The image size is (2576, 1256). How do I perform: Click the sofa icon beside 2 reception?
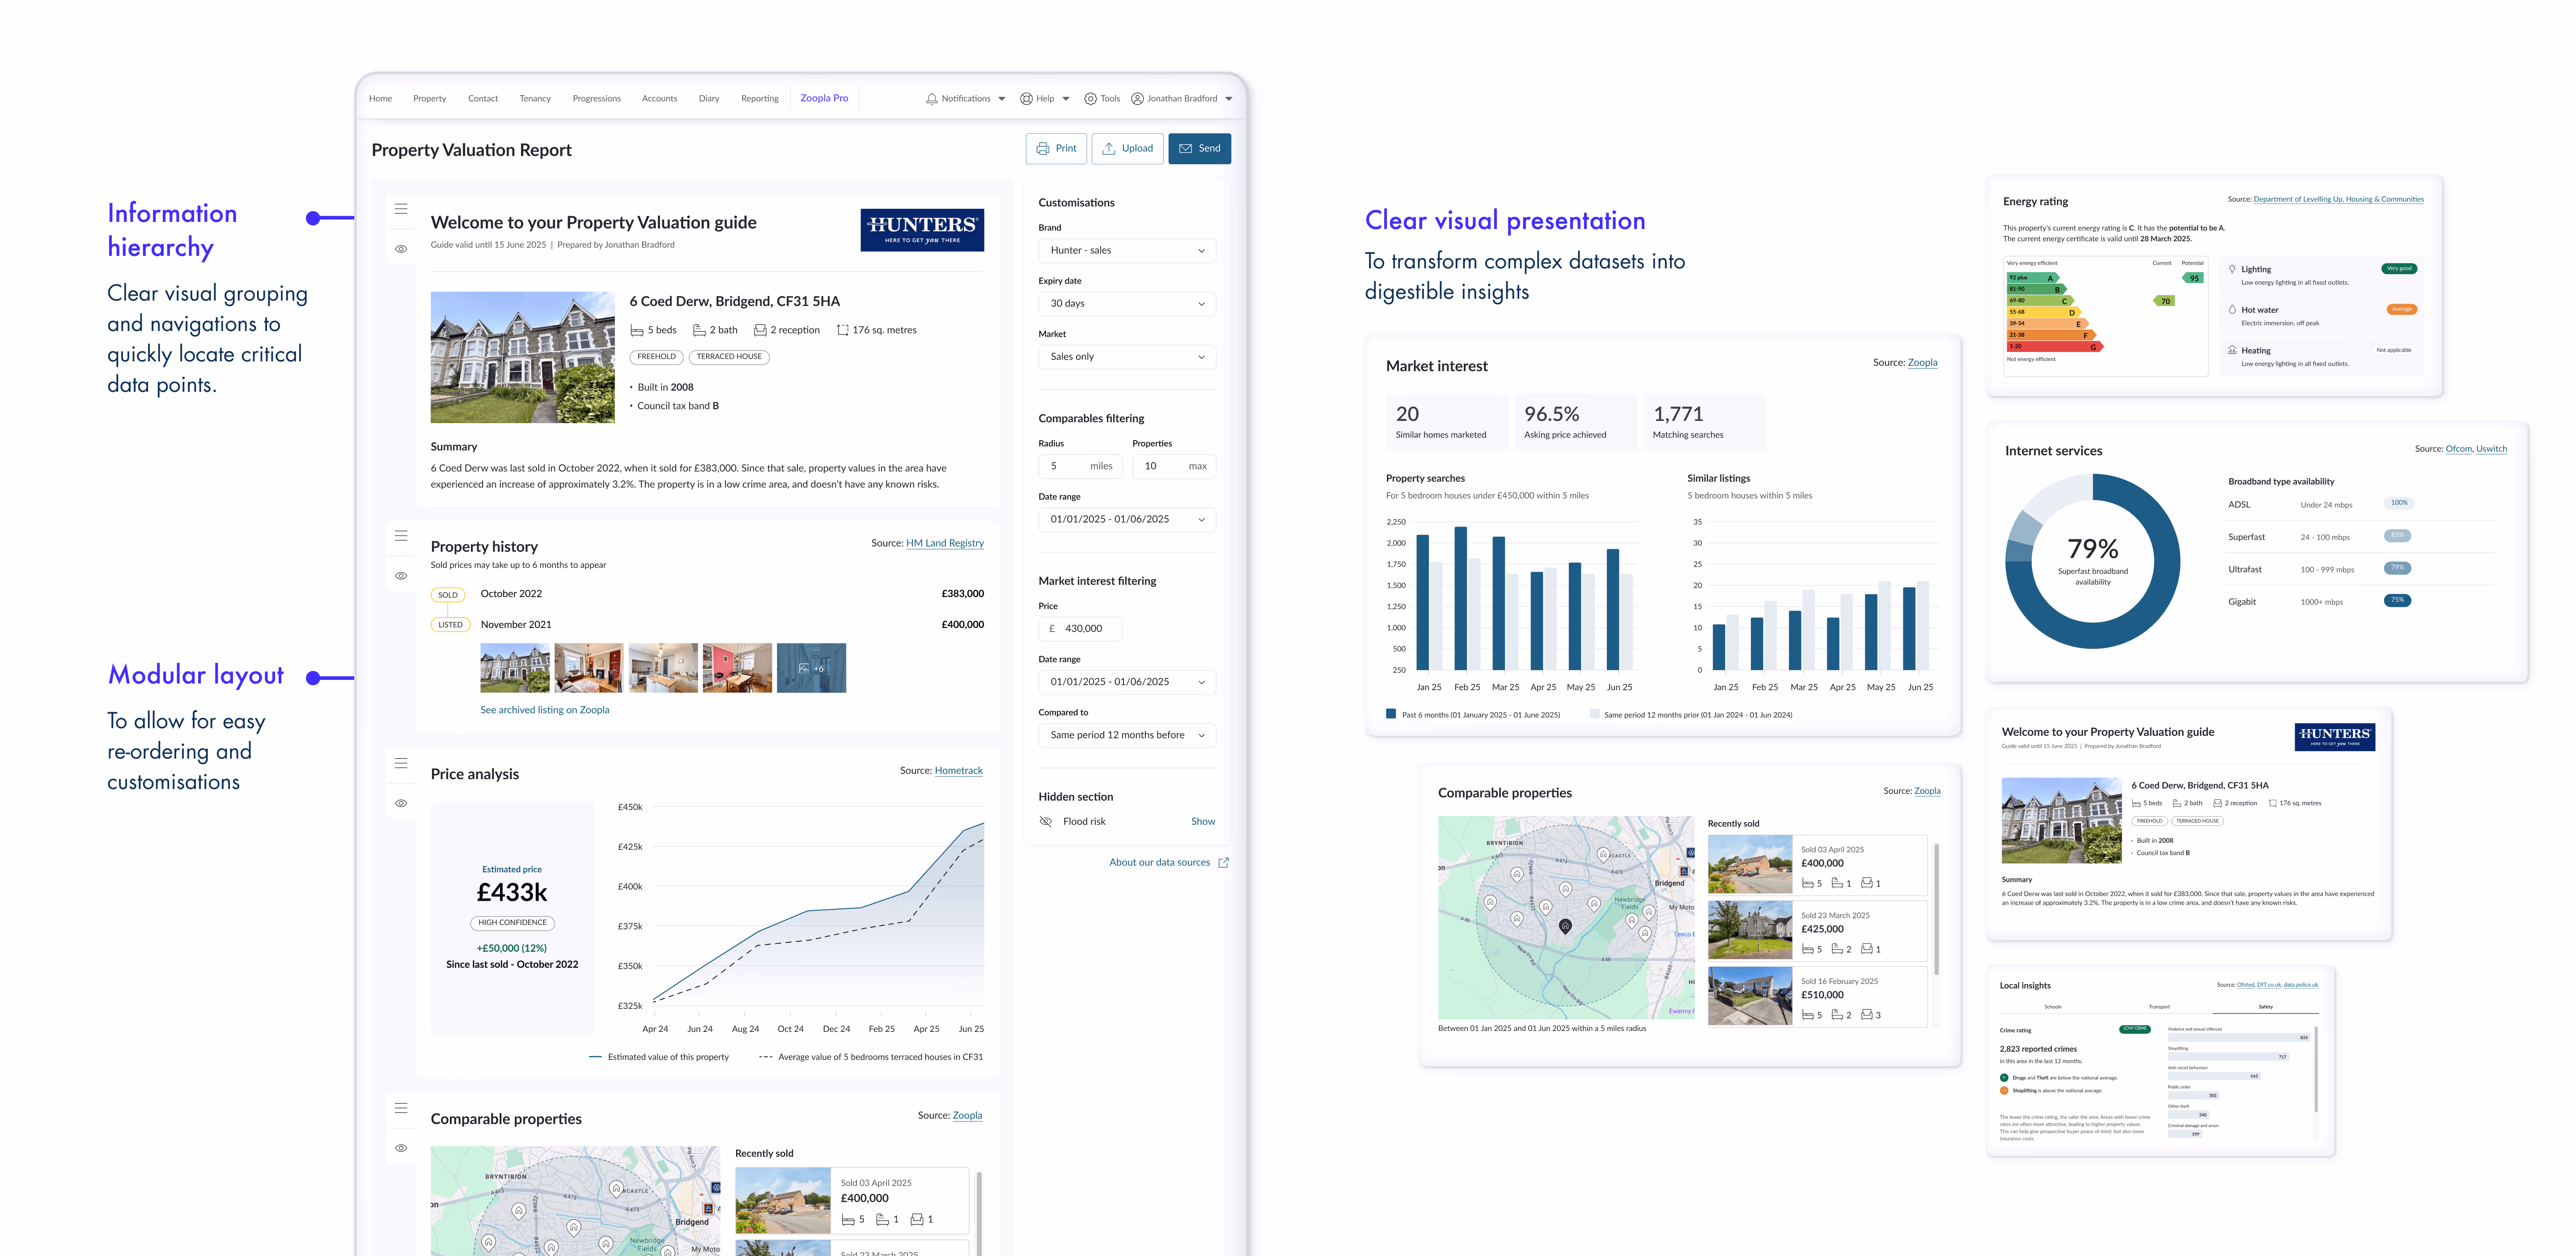click(760, 330)
